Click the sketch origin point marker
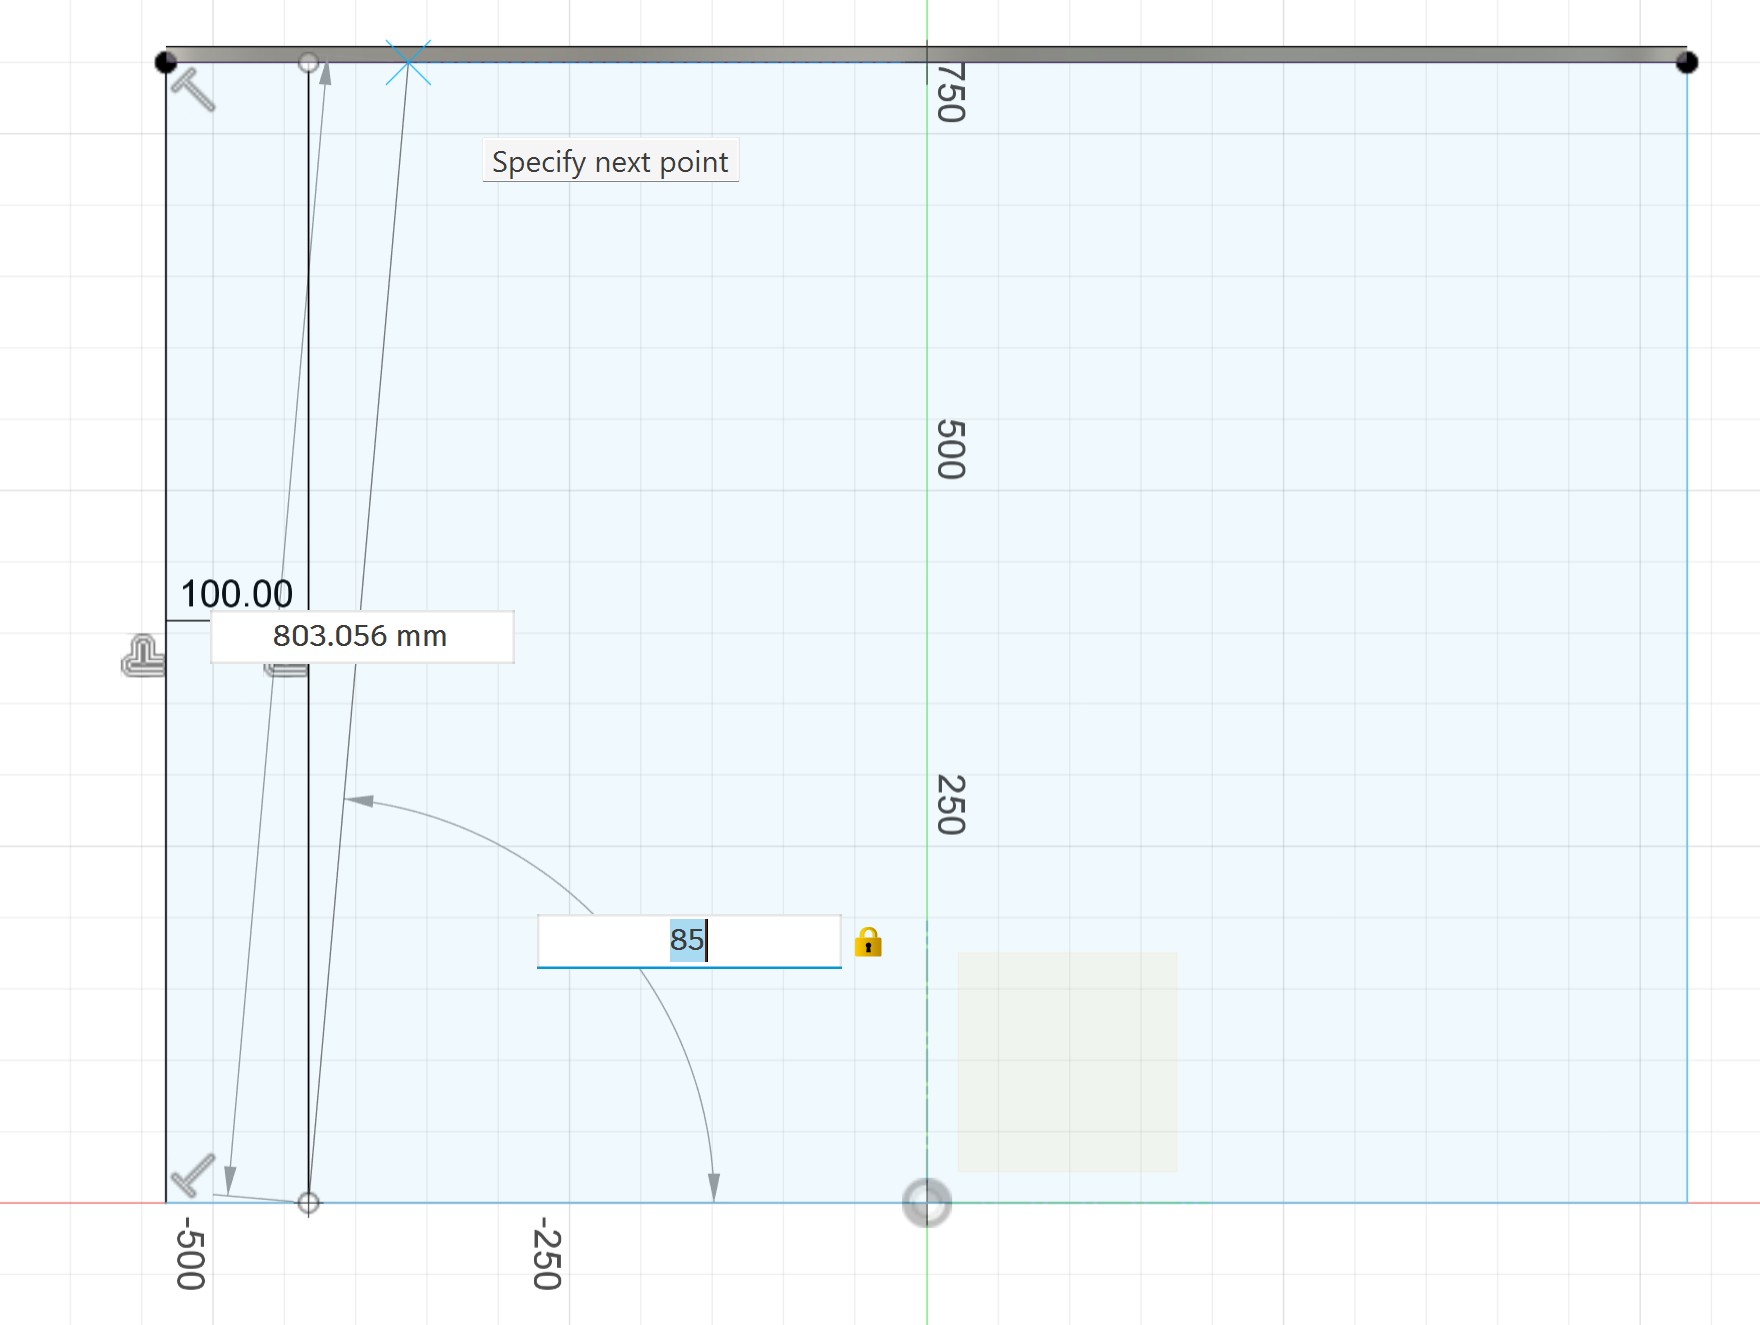The width and height of the screenshot is (1760, 1325). pos(927,1202)
